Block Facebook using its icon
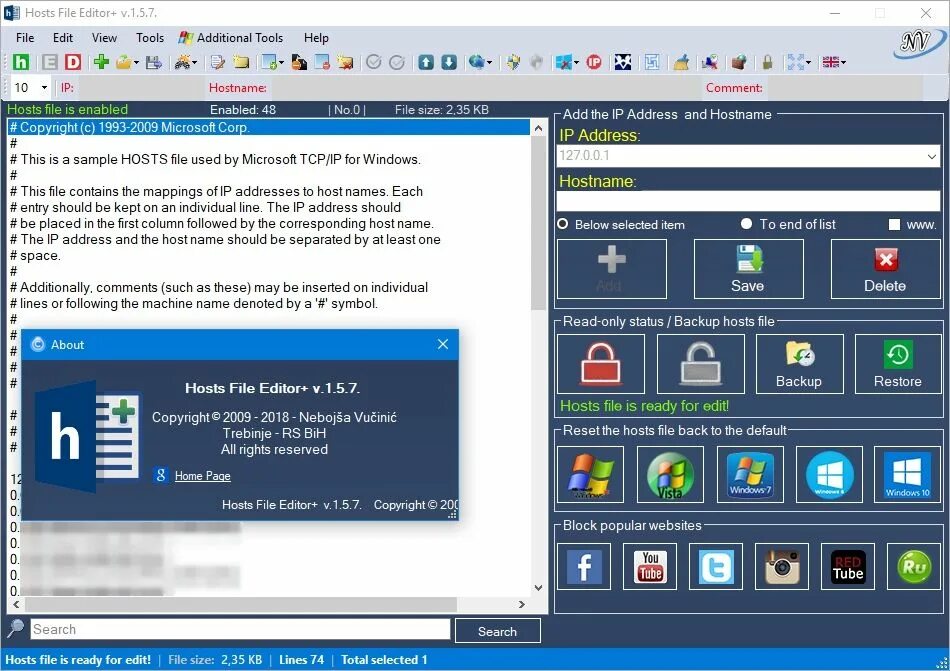Screen dimensions: 950x671 [x=584, y=566]
